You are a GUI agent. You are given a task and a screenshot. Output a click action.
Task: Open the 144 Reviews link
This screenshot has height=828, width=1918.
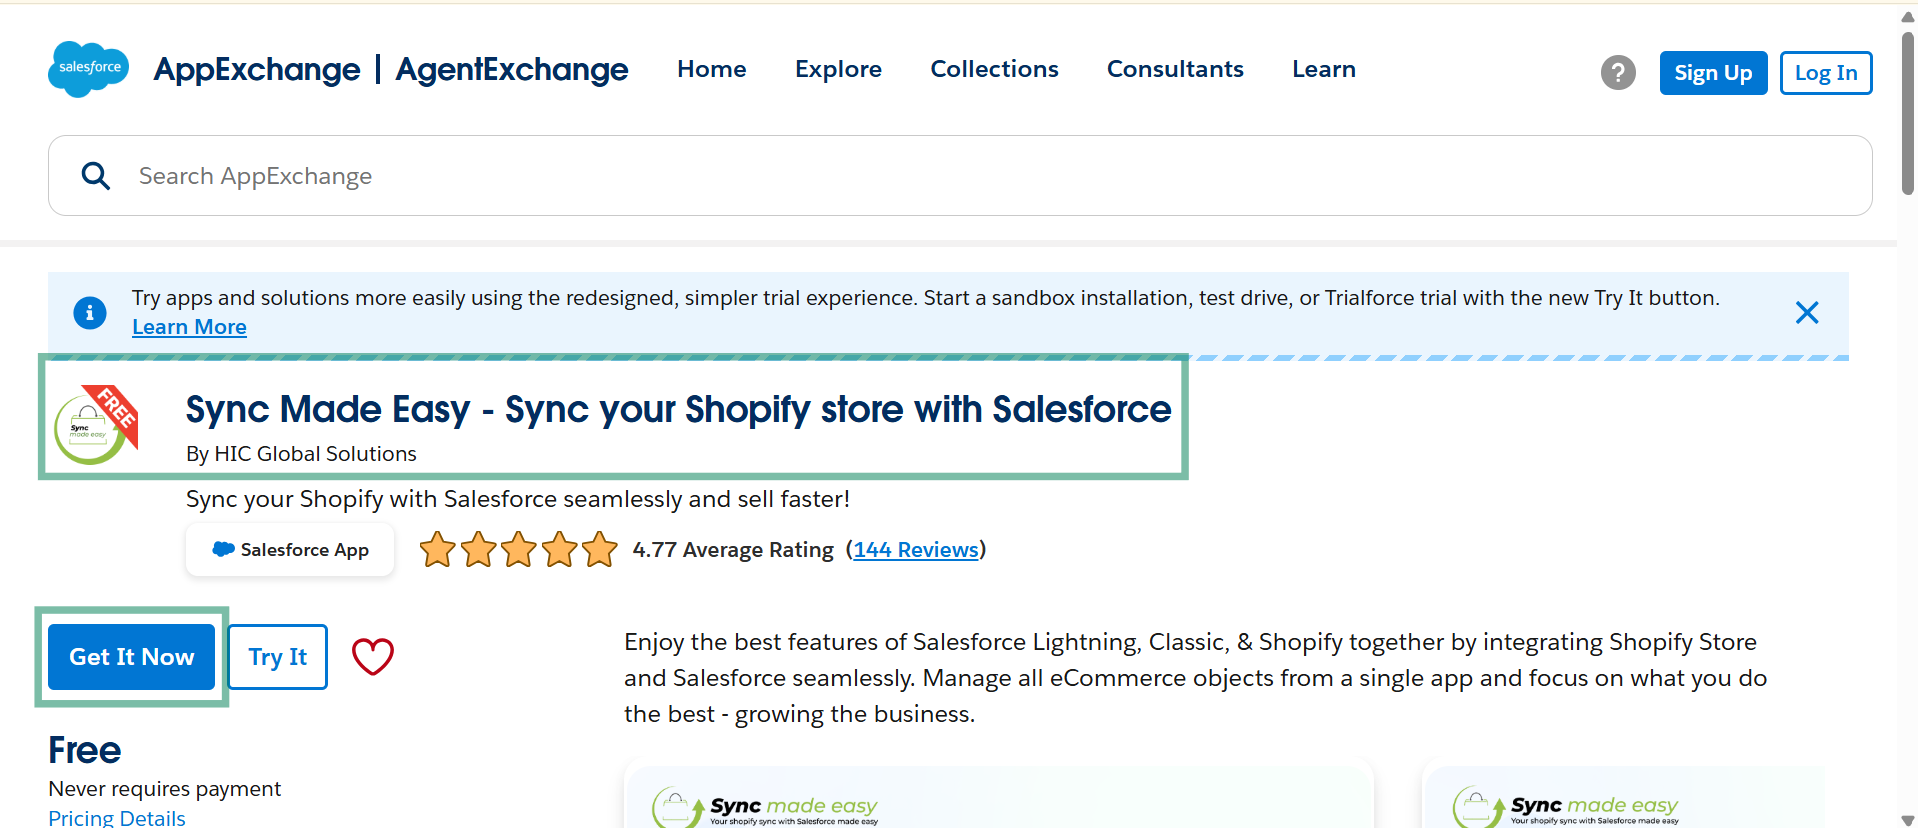point(915,550)
